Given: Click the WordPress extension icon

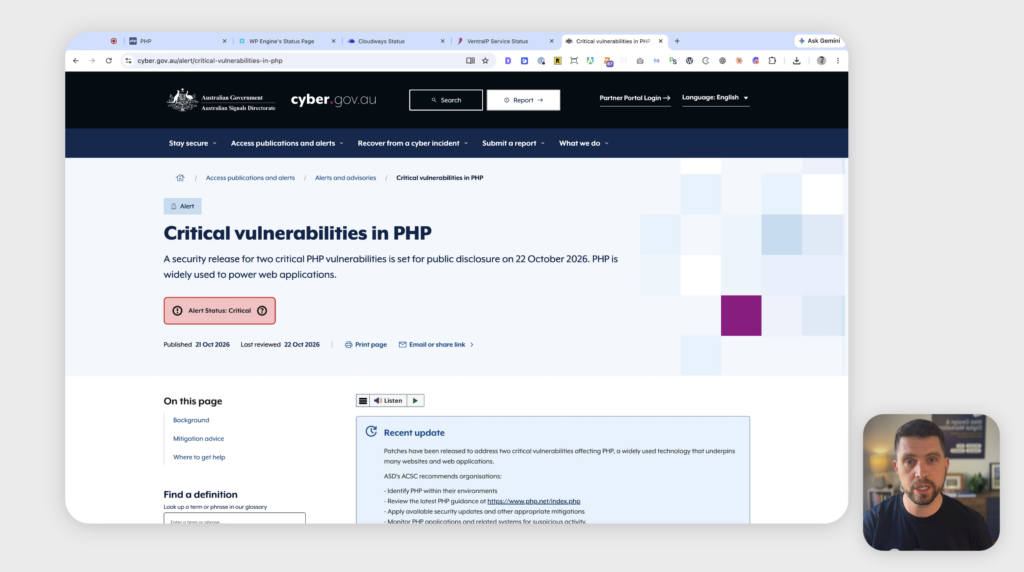Looking at the screenshot, I should coord(689,61).
